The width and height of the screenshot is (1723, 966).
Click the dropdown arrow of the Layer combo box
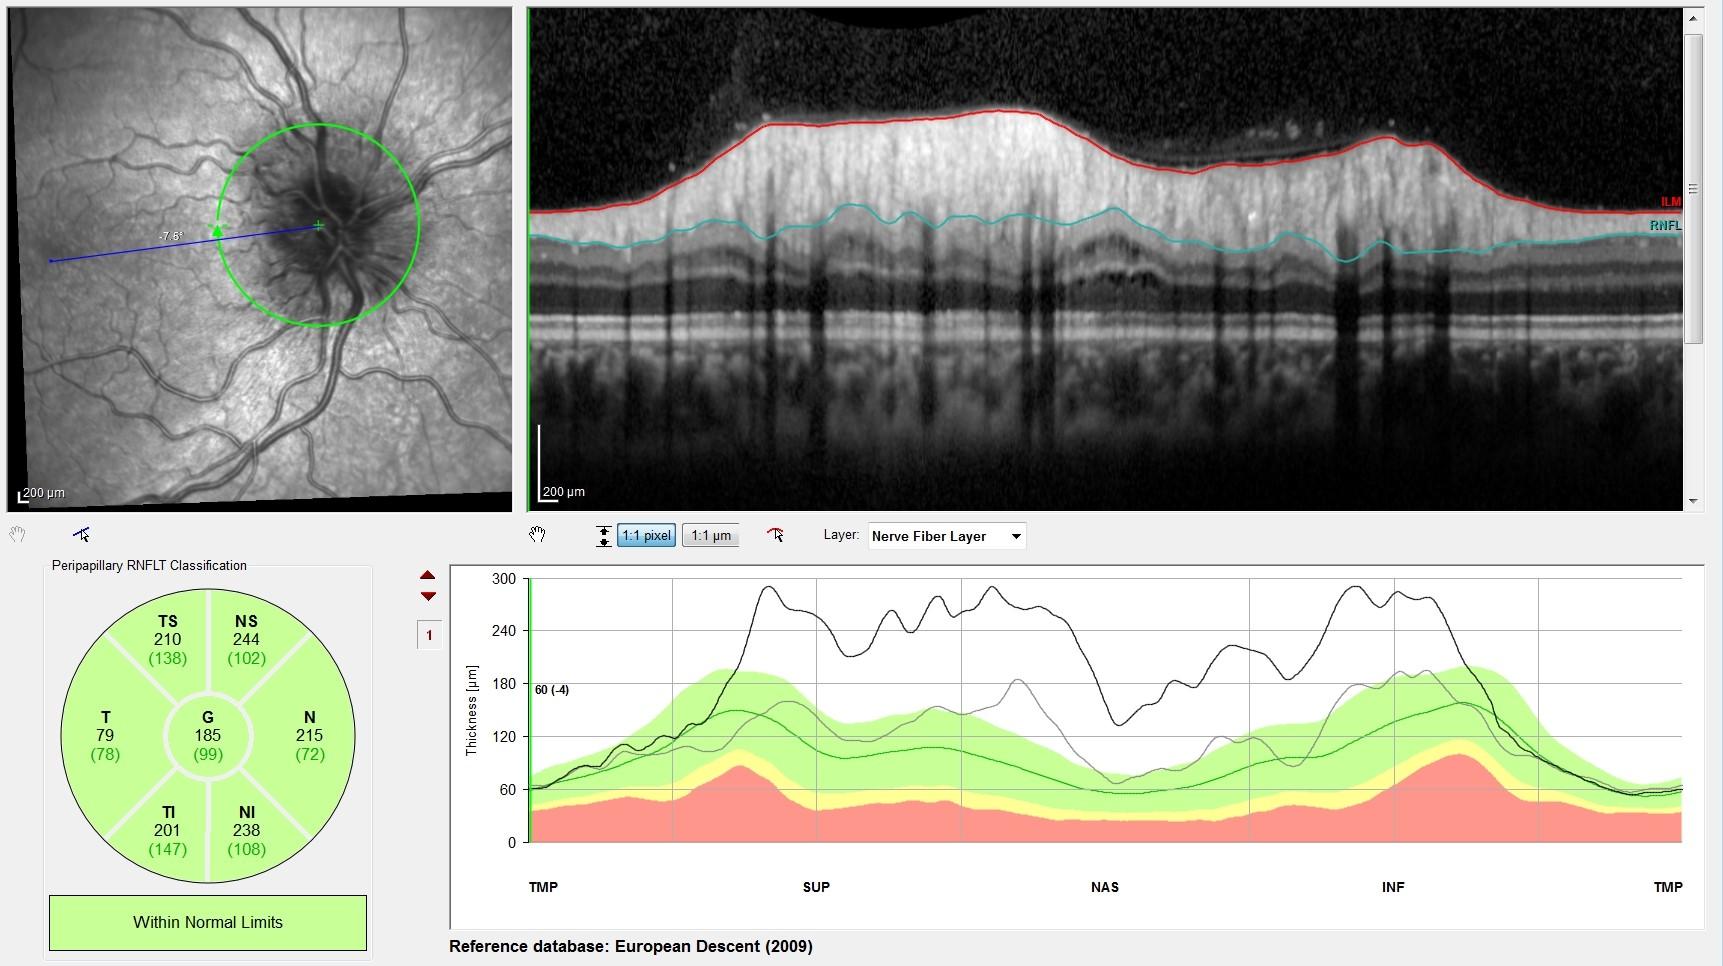coord(1016,536)
